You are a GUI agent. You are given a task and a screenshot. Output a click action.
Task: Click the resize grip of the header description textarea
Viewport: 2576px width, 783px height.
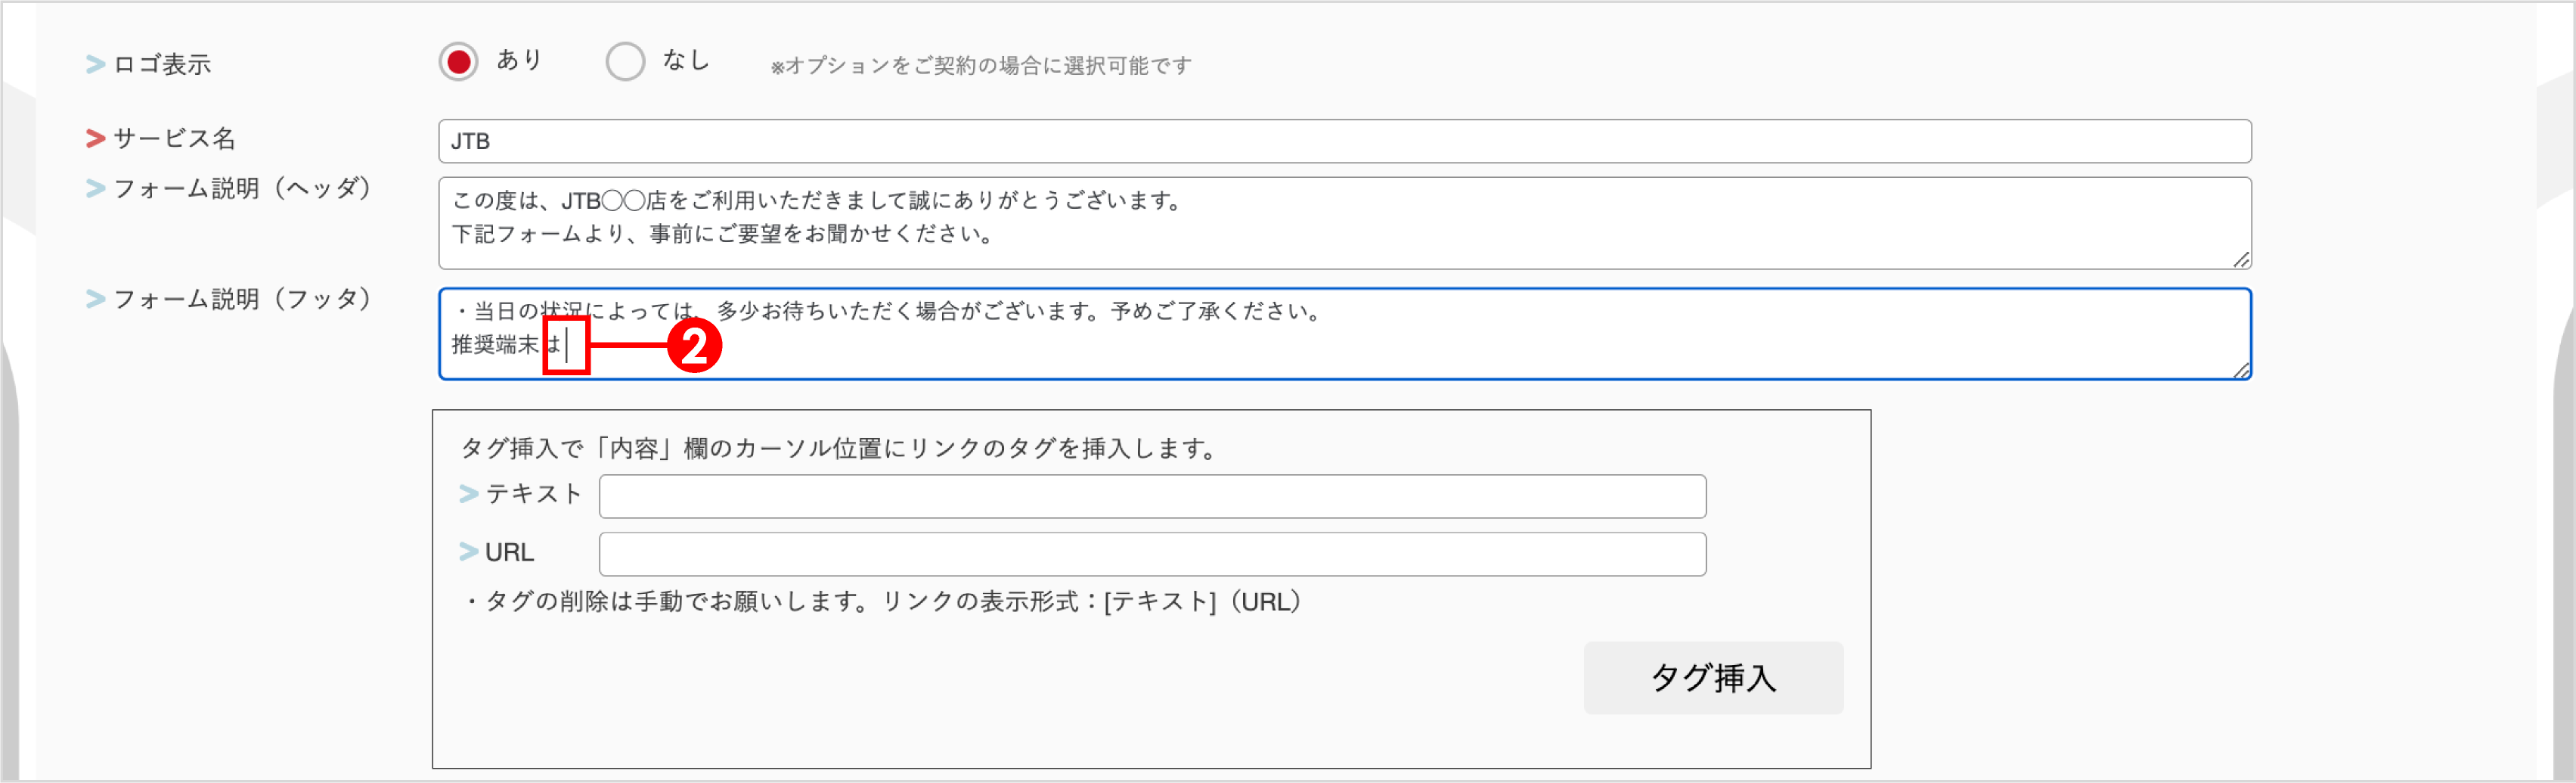(x=2243, y=260)
